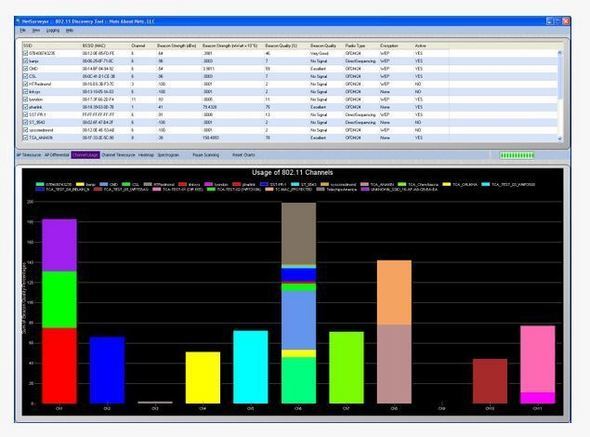Click the dark red CH10 bar
The width and height of the screenshot is (590, 437).
490,381
